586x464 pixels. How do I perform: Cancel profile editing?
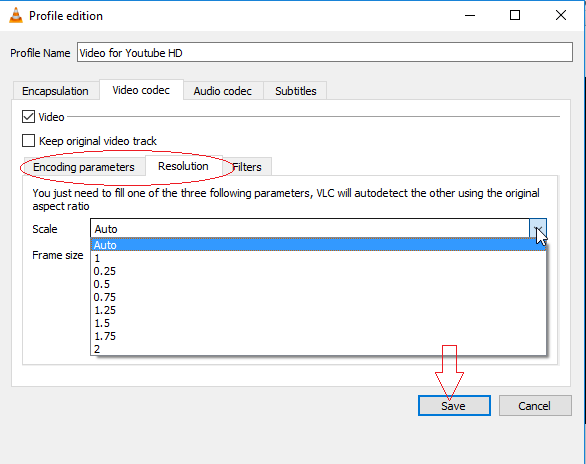(x=535, y=406)
